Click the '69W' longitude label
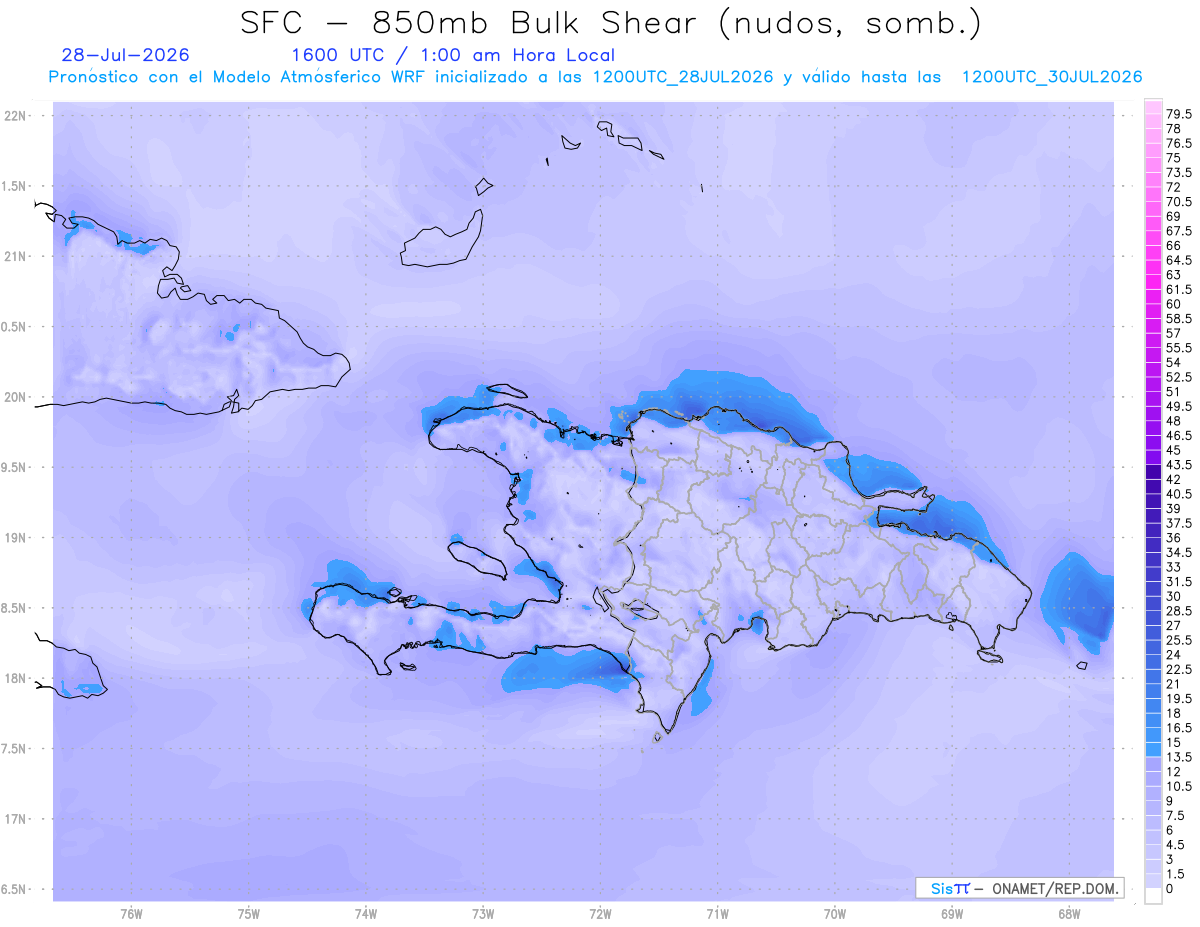This screenshot has height=927, width=1200. [952, 914]
